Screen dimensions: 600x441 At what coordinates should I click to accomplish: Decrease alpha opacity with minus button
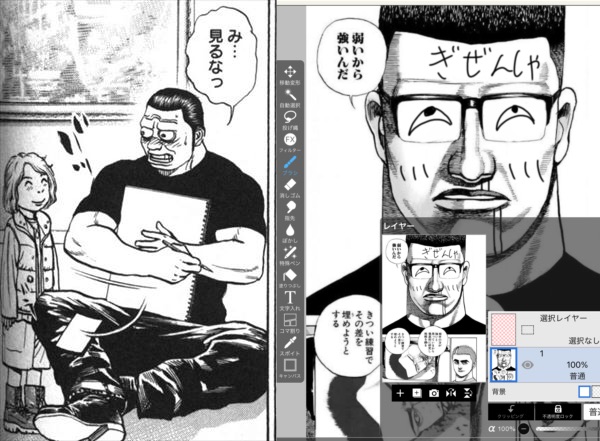[x=524, y=429]
